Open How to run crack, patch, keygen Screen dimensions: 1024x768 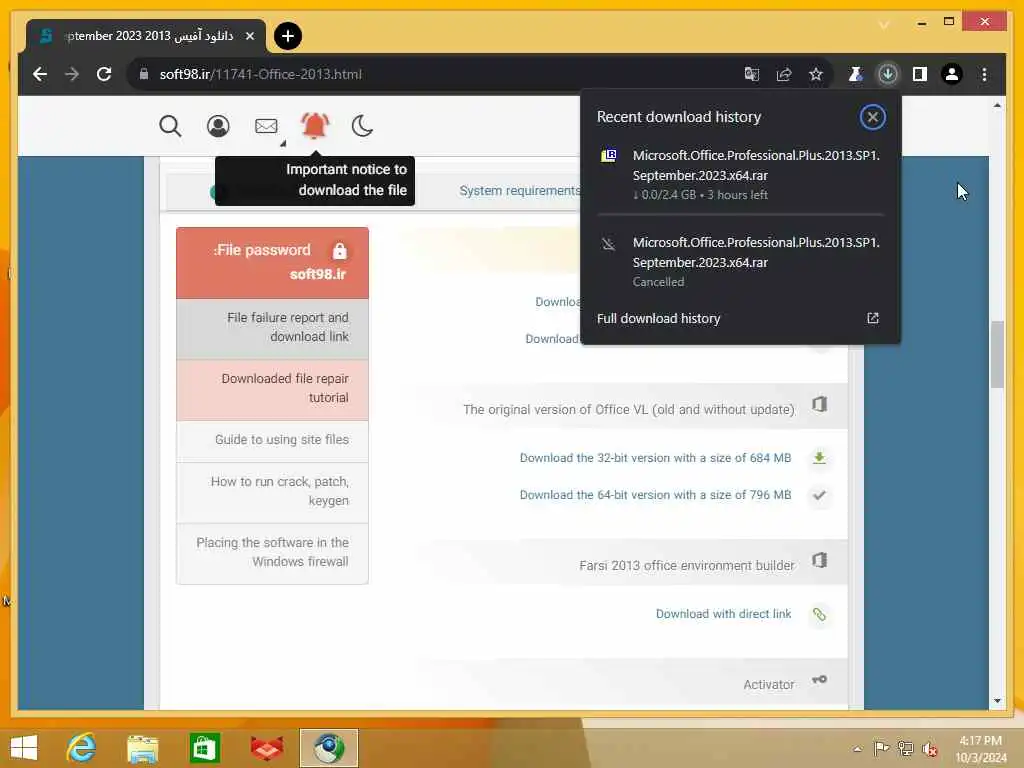tap(272, 492)
